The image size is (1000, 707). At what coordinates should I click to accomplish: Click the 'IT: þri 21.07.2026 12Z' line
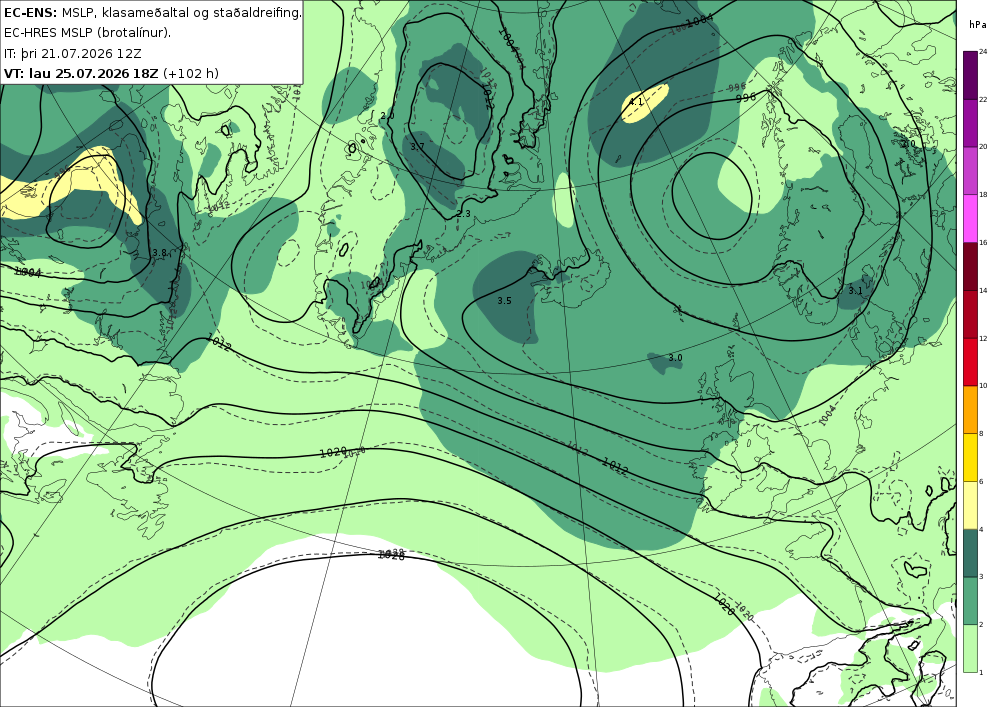(73, 53)
